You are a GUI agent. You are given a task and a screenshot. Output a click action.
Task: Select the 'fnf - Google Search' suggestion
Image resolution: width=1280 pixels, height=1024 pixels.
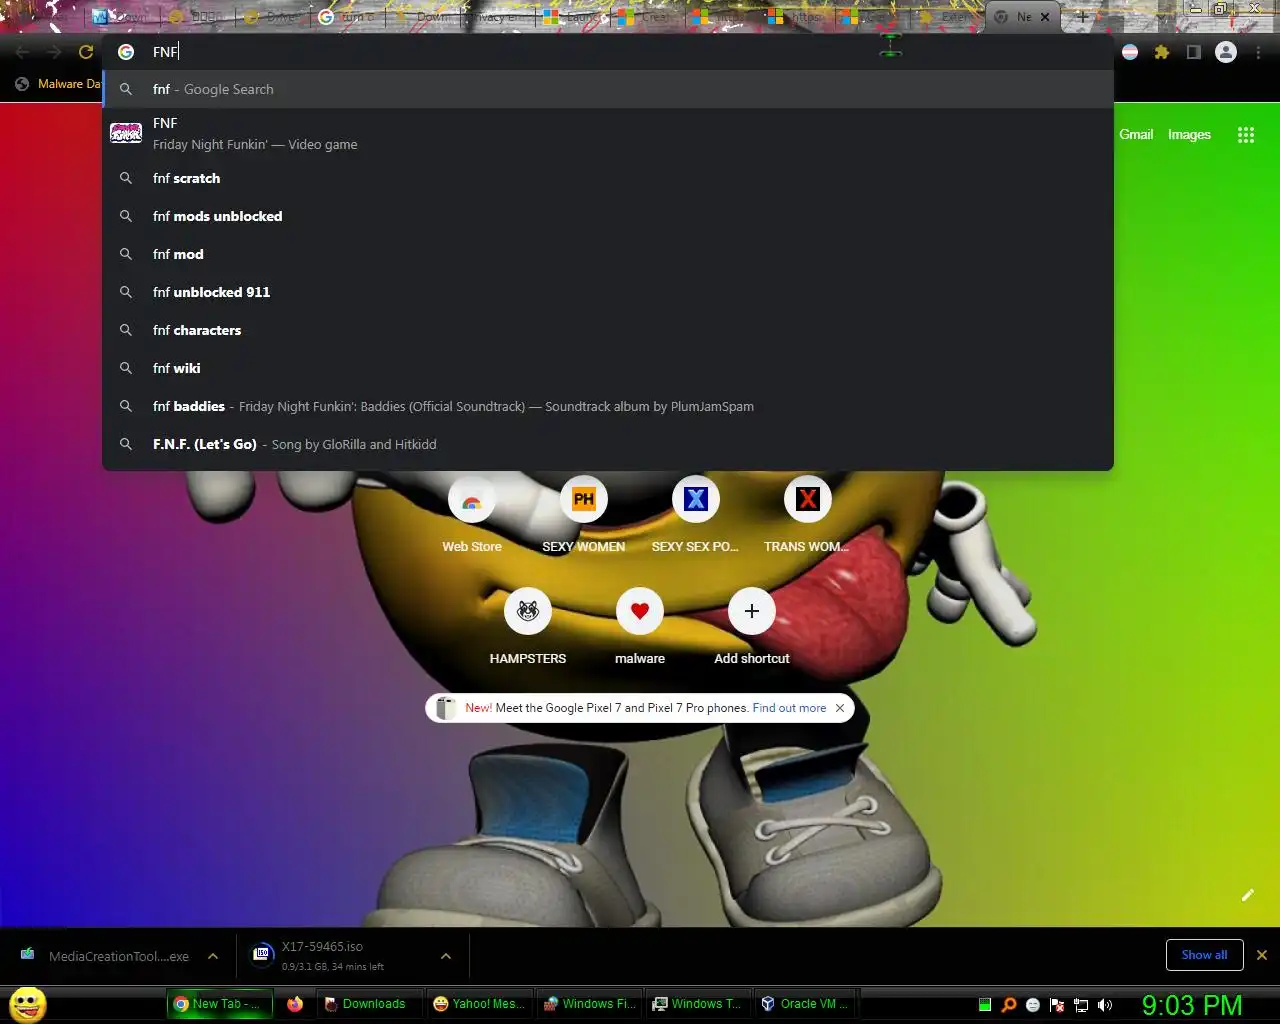point(608,89)
